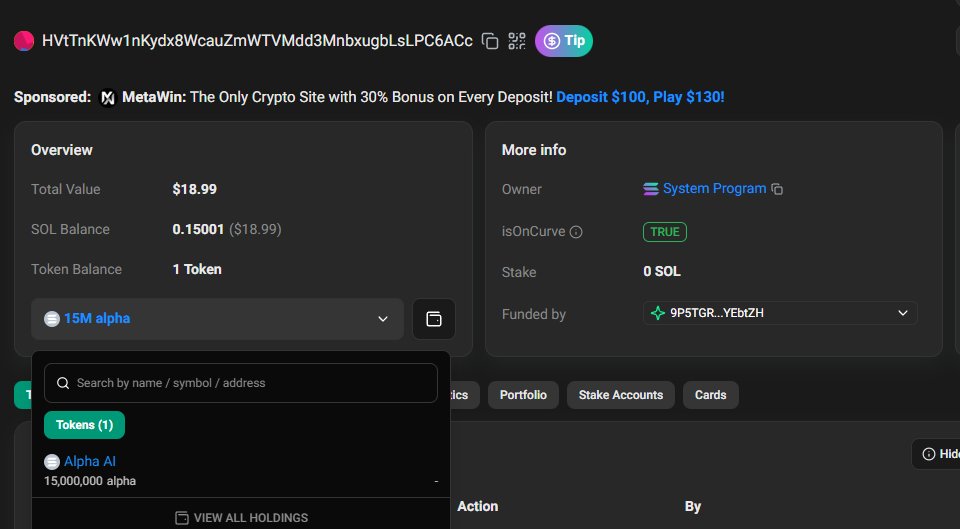The image size is (960, 529).
Task: Click the green funder sparkle icon
Action: [658, 313]
